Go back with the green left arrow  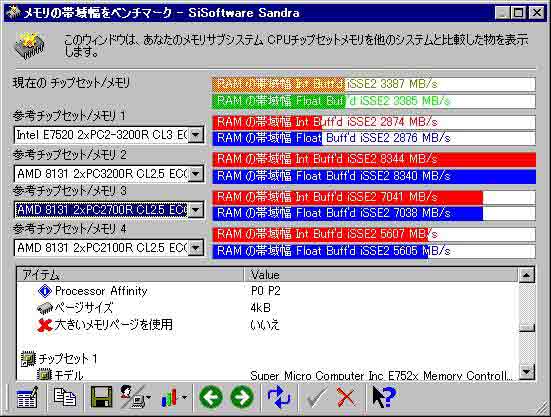tap(211, 397)
